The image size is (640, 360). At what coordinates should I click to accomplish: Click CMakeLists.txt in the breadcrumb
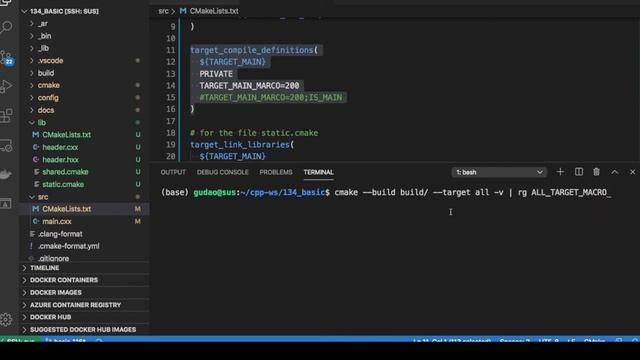(x=214, y=11)
